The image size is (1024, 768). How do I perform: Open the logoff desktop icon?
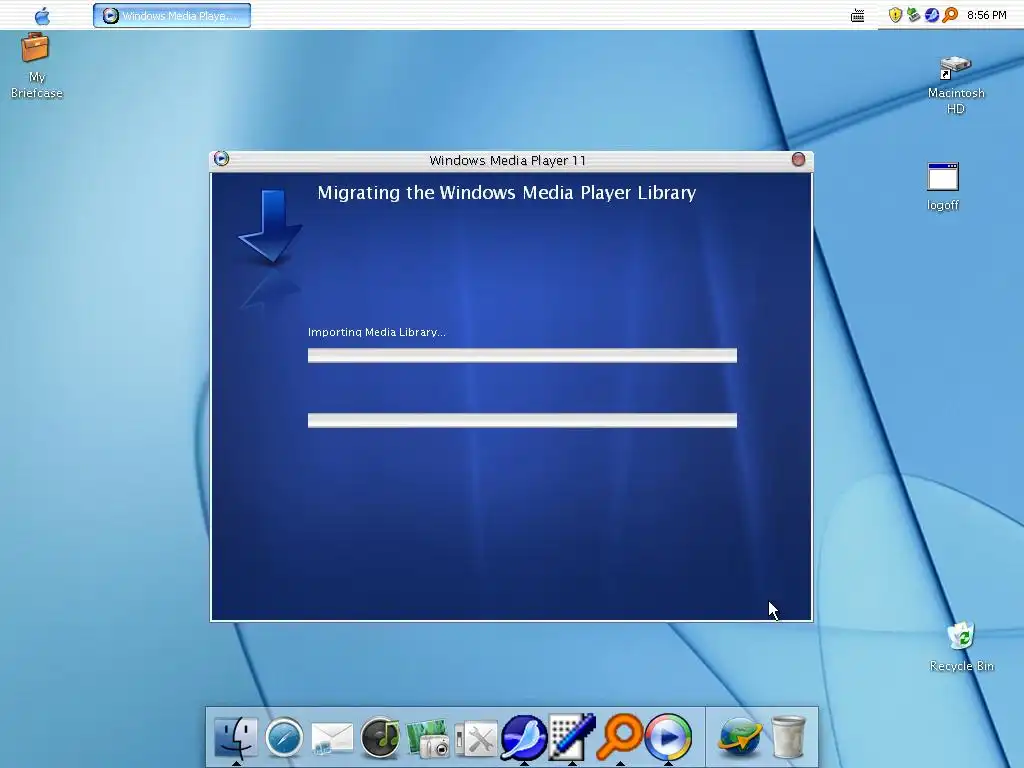click(x=943, y=187)
